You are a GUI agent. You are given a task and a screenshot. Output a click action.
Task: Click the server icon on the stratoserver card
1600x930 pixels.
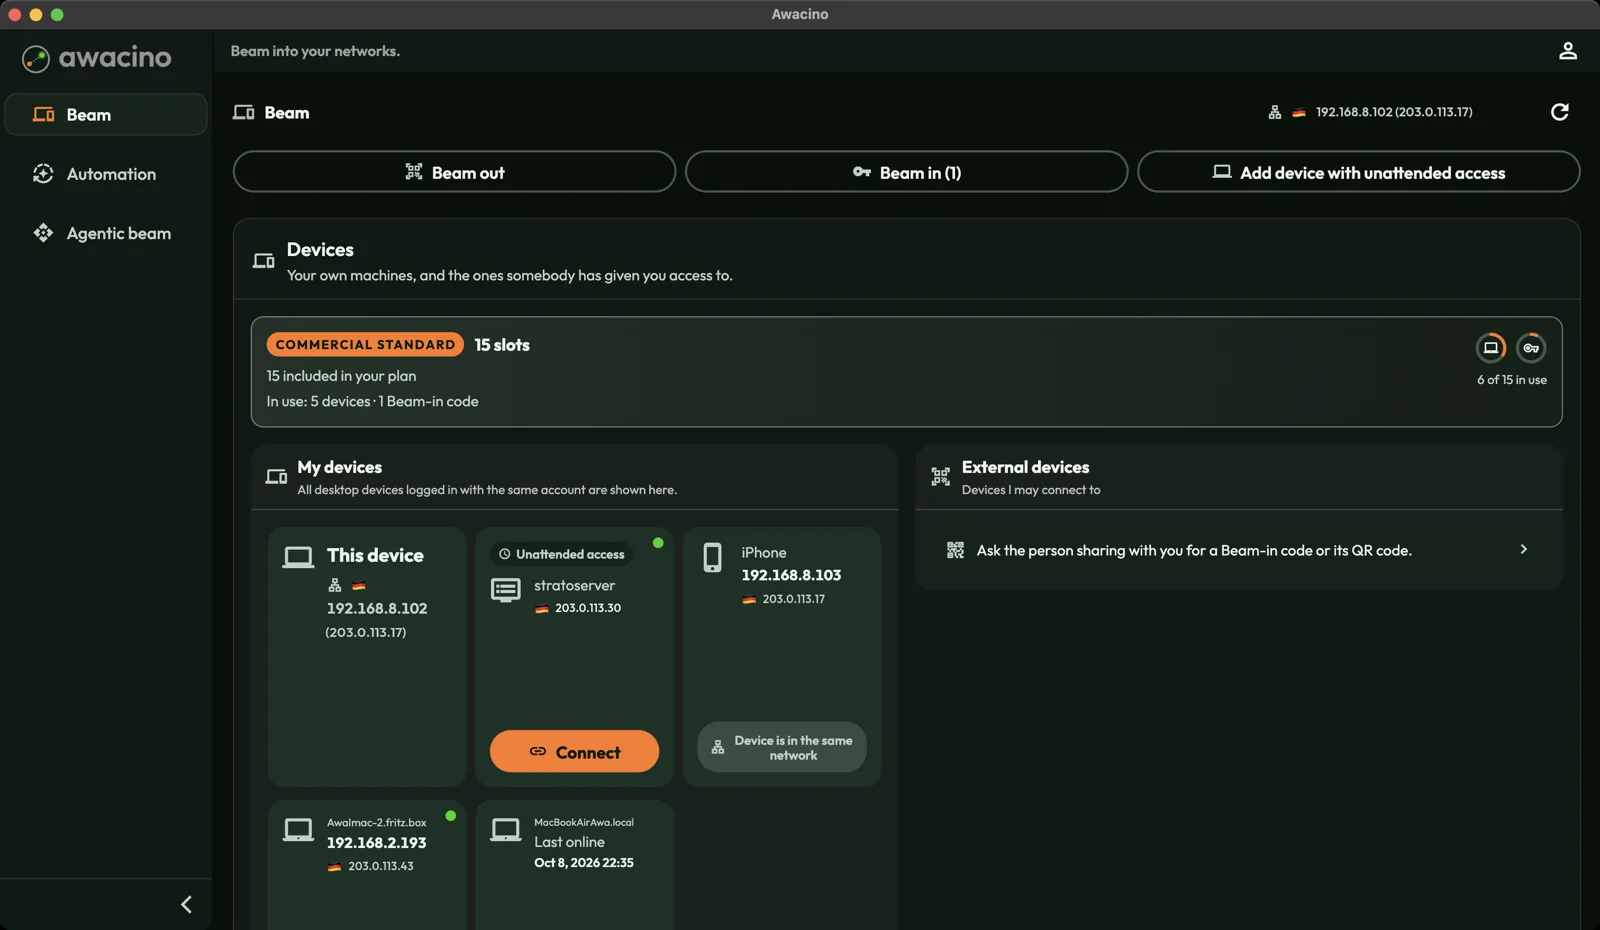pyautogui.click(x=506, y=590)
